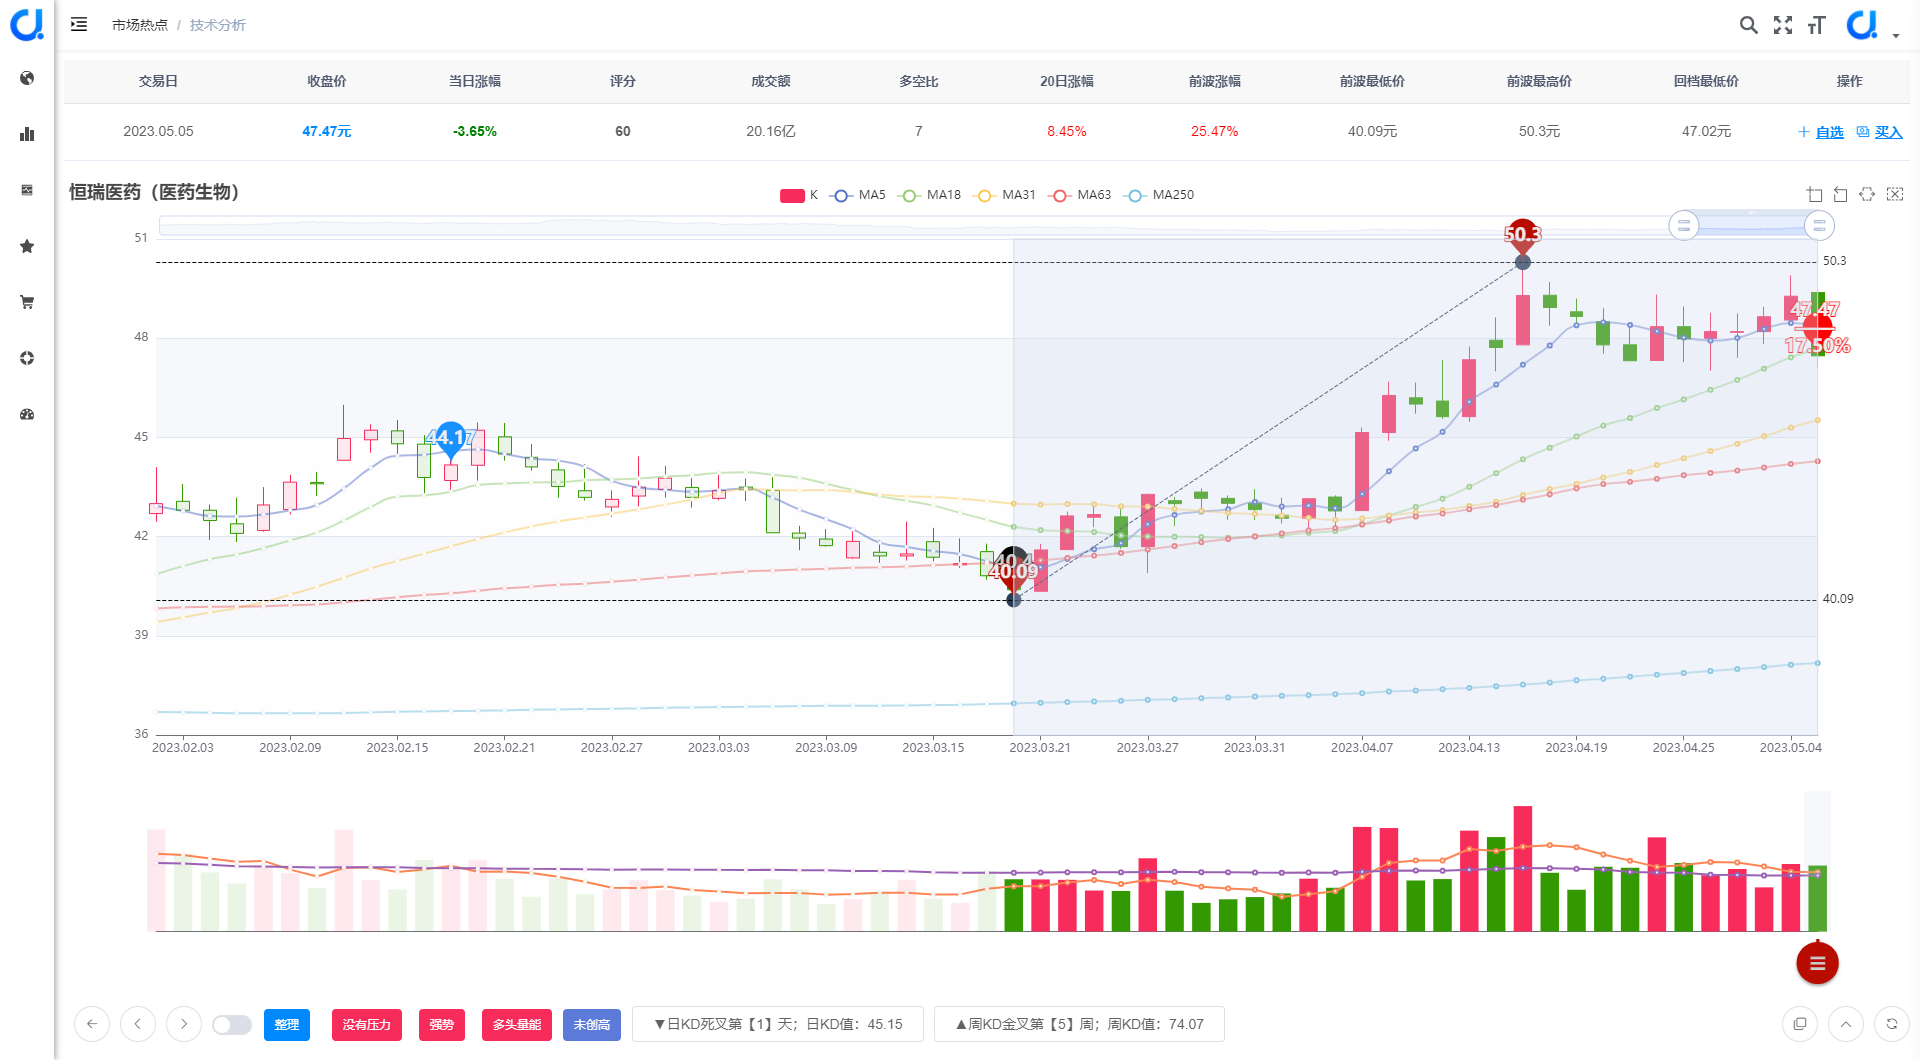Image resolution: width=1920 pixels, height=1060 pixels.
Task: Click the 交易日 column header
Action: (x=158, y=81)
